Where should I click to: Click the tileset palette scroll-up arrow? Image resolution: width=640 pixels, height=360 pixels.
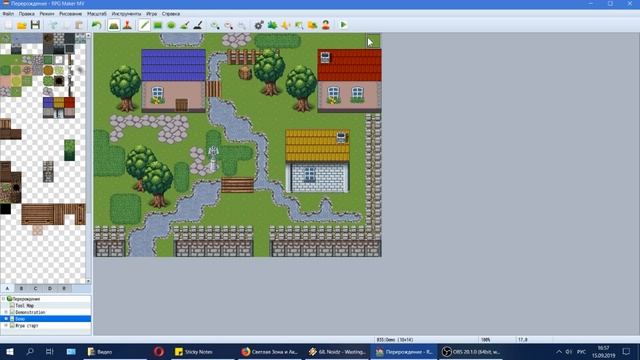pyautogui.click(x=88, y=36)
